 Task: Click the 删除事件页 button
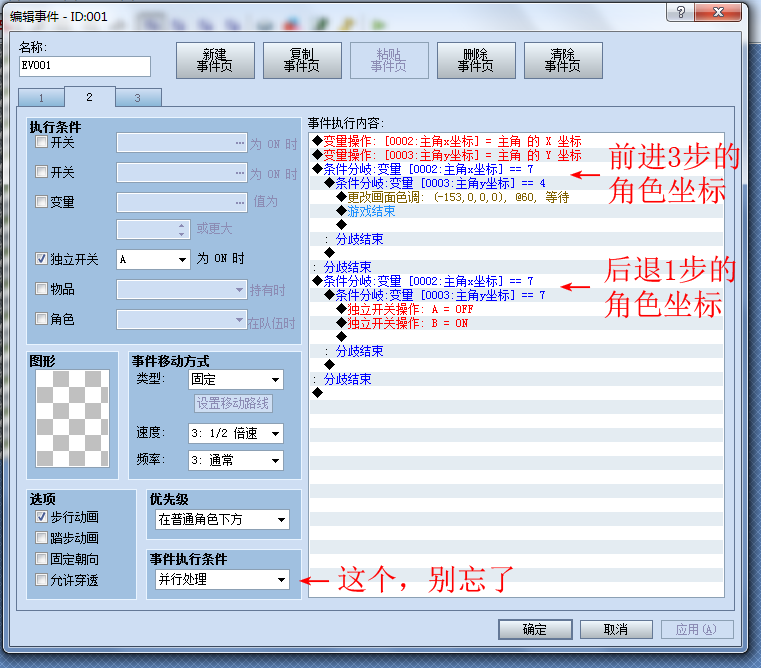tap(476, 60)
